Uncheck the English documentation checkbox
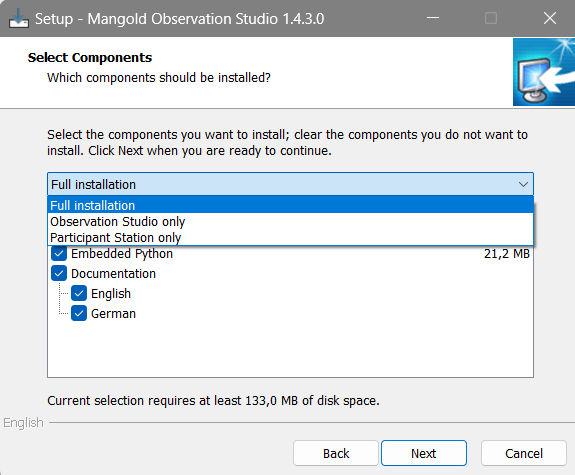This screenshot has width=575, height=475. tap(79, 293)
